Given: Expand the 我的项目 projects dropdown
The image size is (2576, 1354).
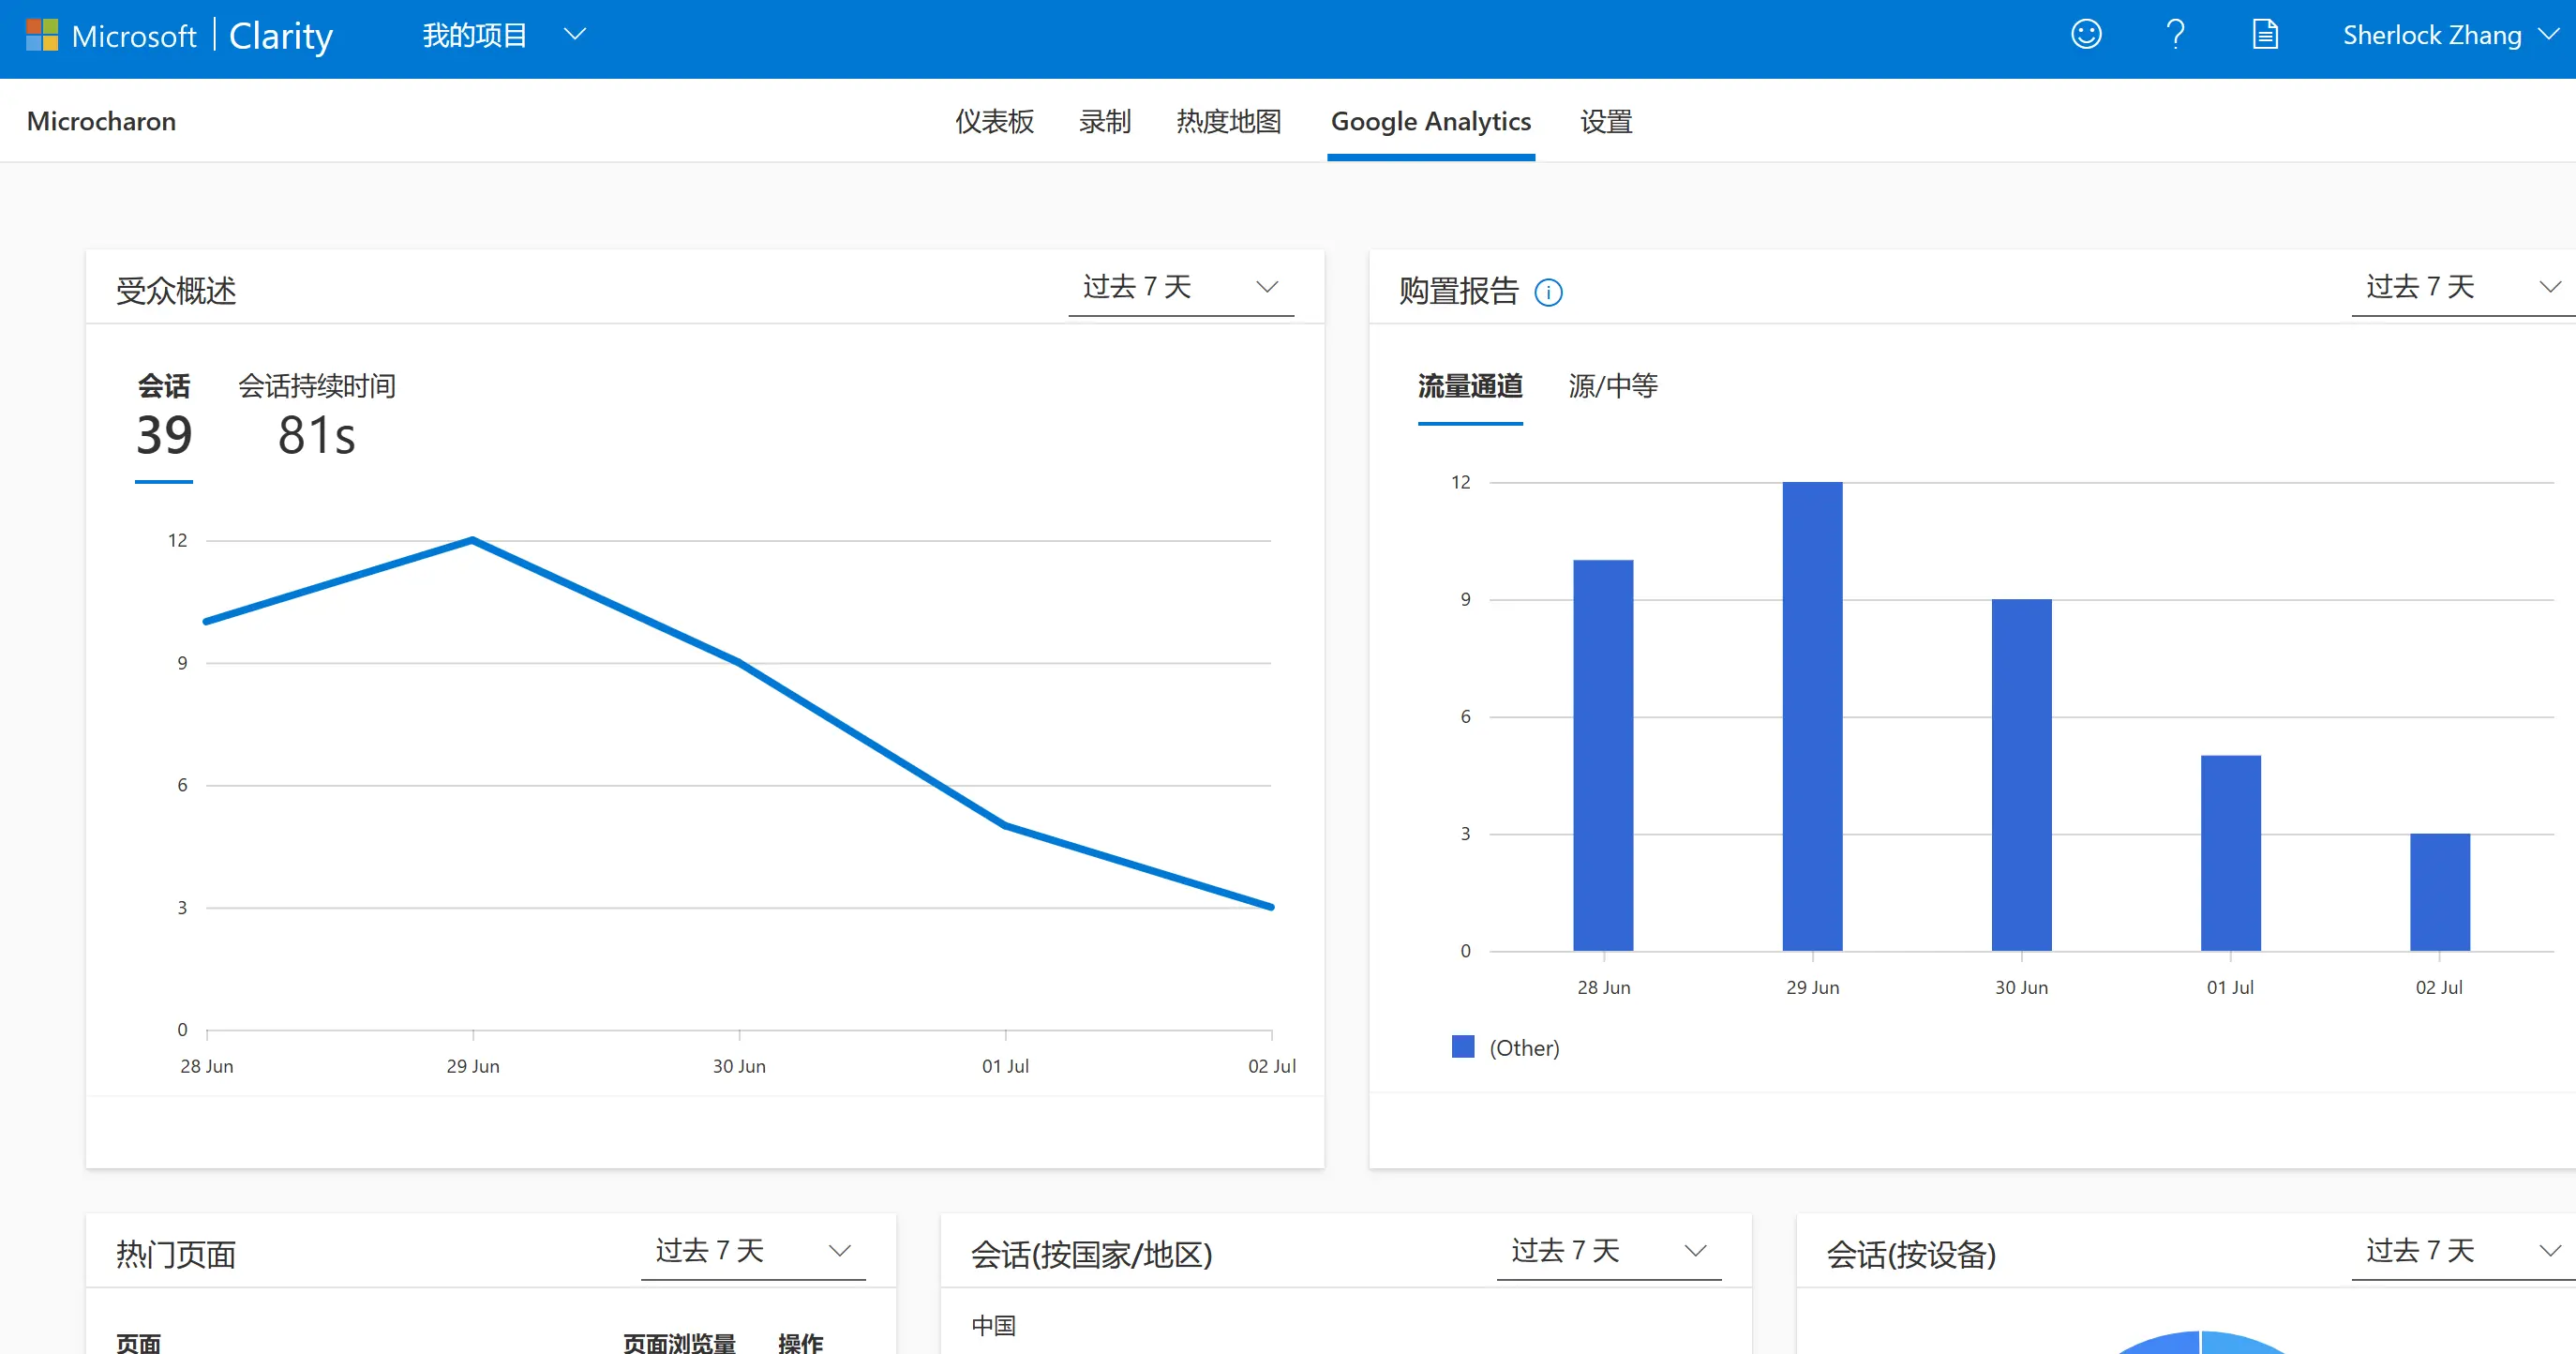Looking at the screenshot, I should click(504, 36).
